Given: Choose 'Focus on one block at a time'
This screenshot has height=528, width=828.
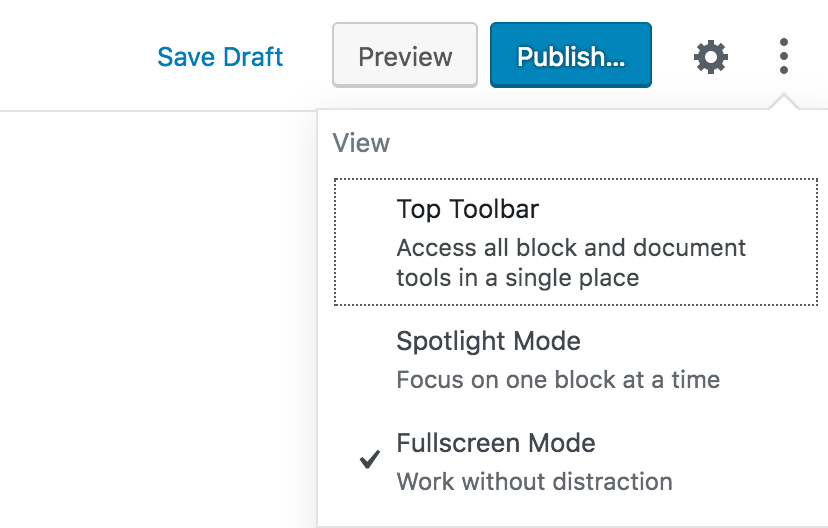Looking at the screenshot, I should point(558,380).
